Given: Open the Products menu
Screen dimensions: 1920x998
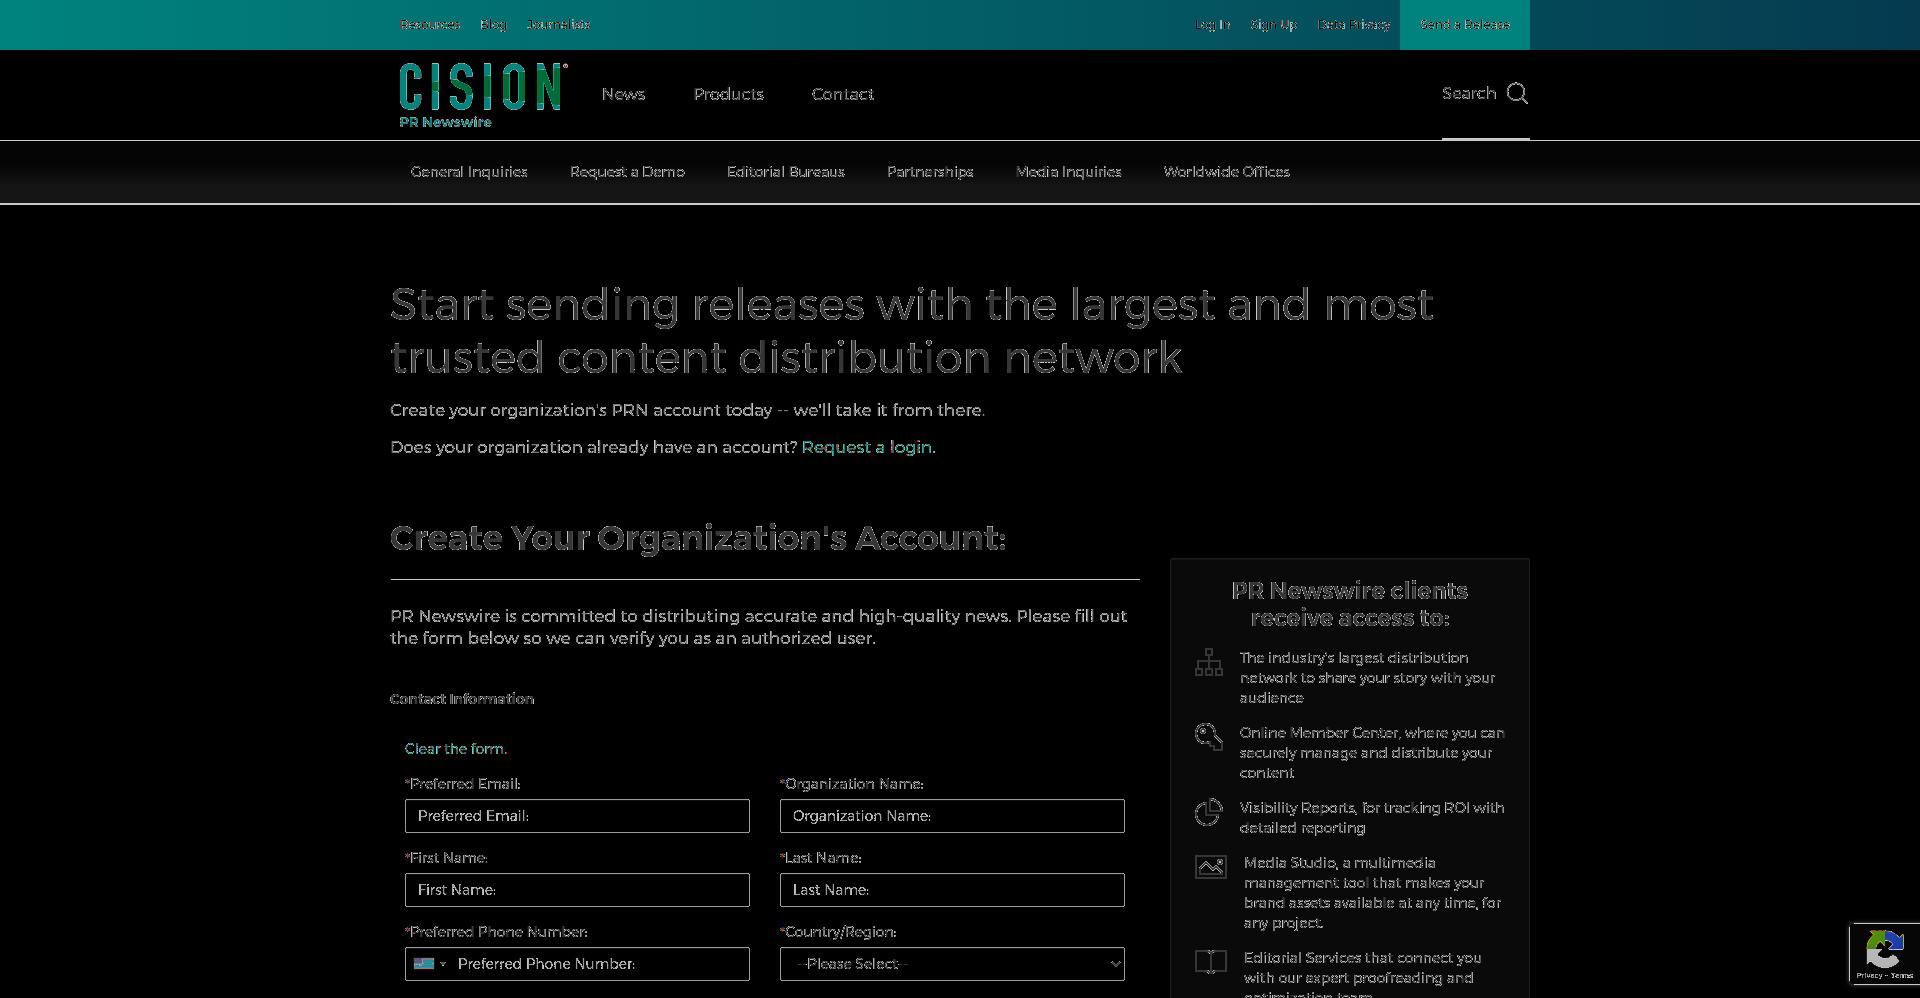Looking at the screenshot, I should pos(728,94).
